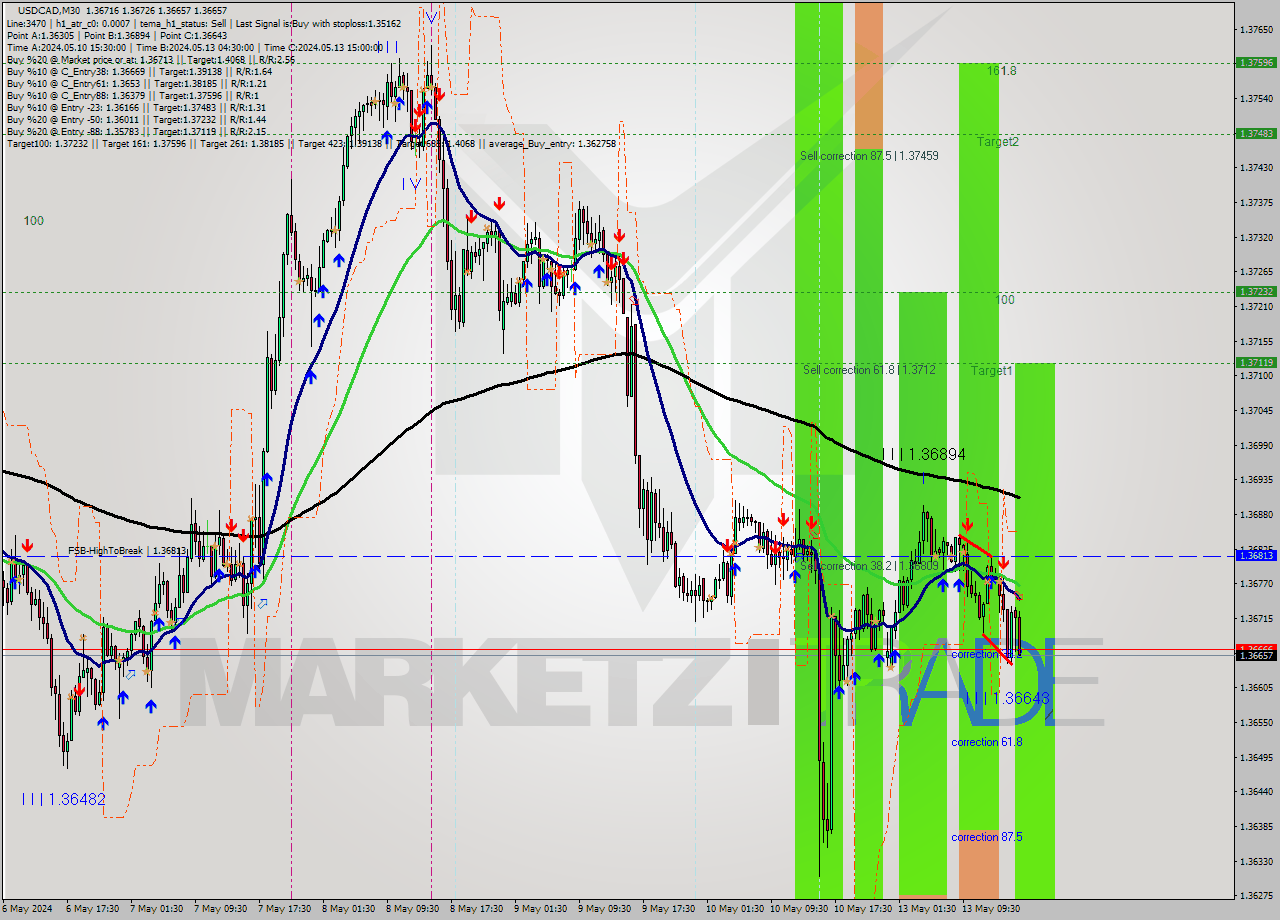Click the blue 1.36813 price tag
The width and height of the screenshot is (1280, 920).
pos(1256,556)
